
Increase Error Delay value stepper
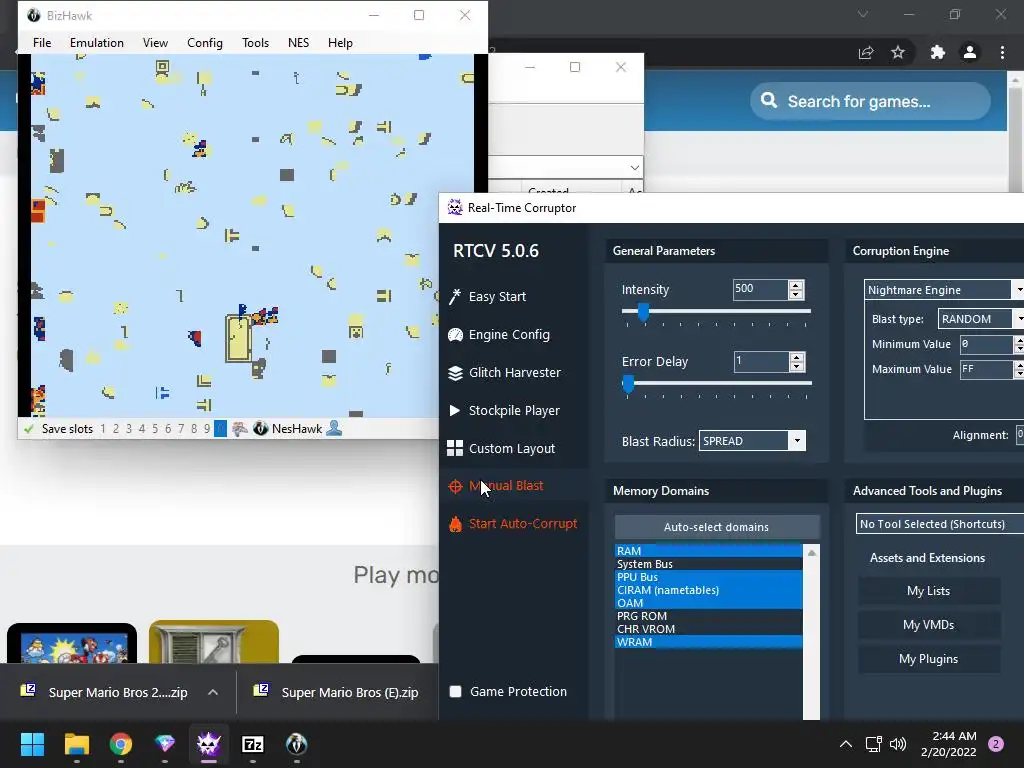796,357
